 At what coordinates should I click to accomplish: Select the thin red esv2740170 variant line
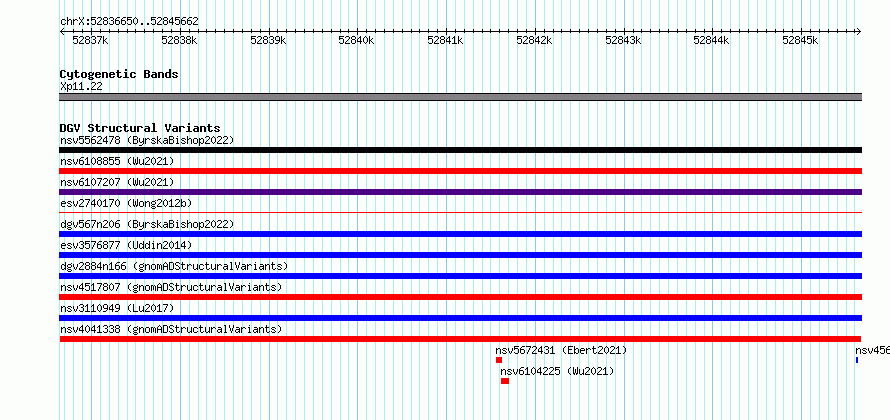pos(460,213)
